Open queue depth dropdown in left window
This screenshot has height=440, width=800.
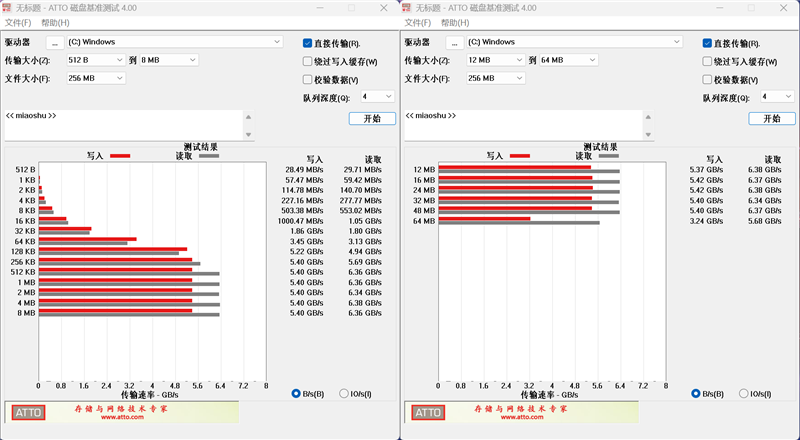378,96
